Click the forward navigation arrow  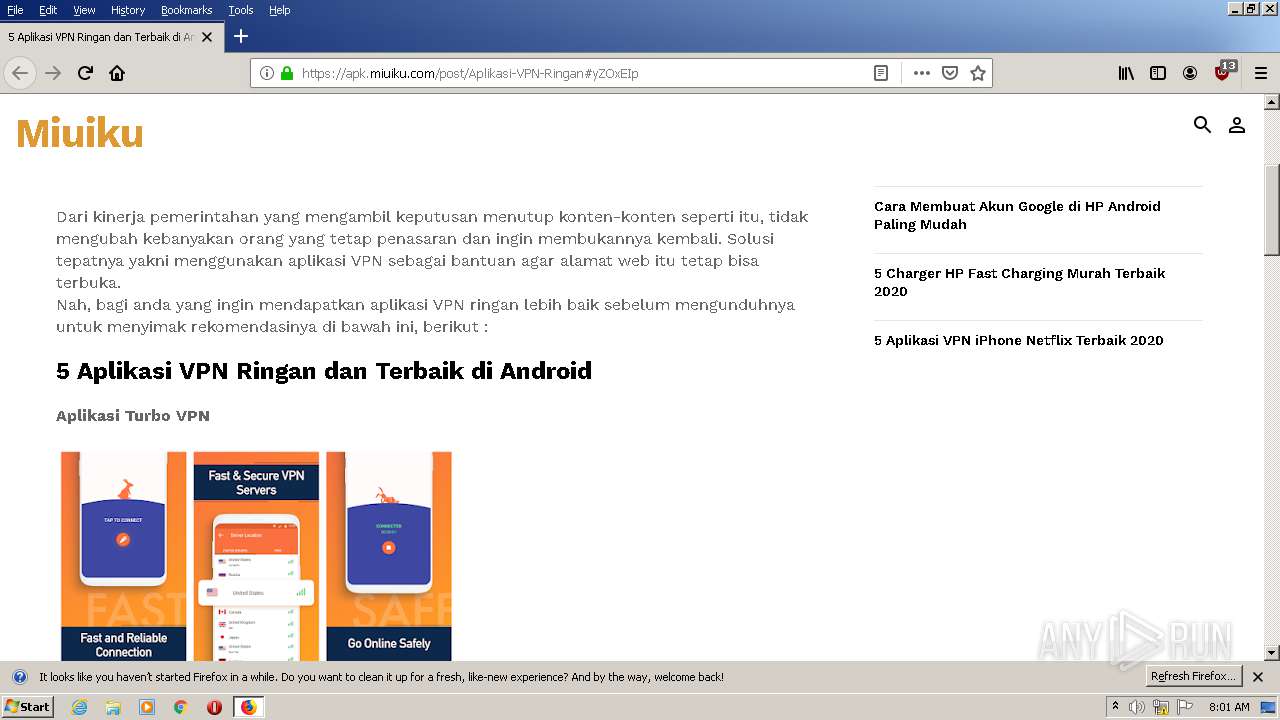tap(53, 73)
